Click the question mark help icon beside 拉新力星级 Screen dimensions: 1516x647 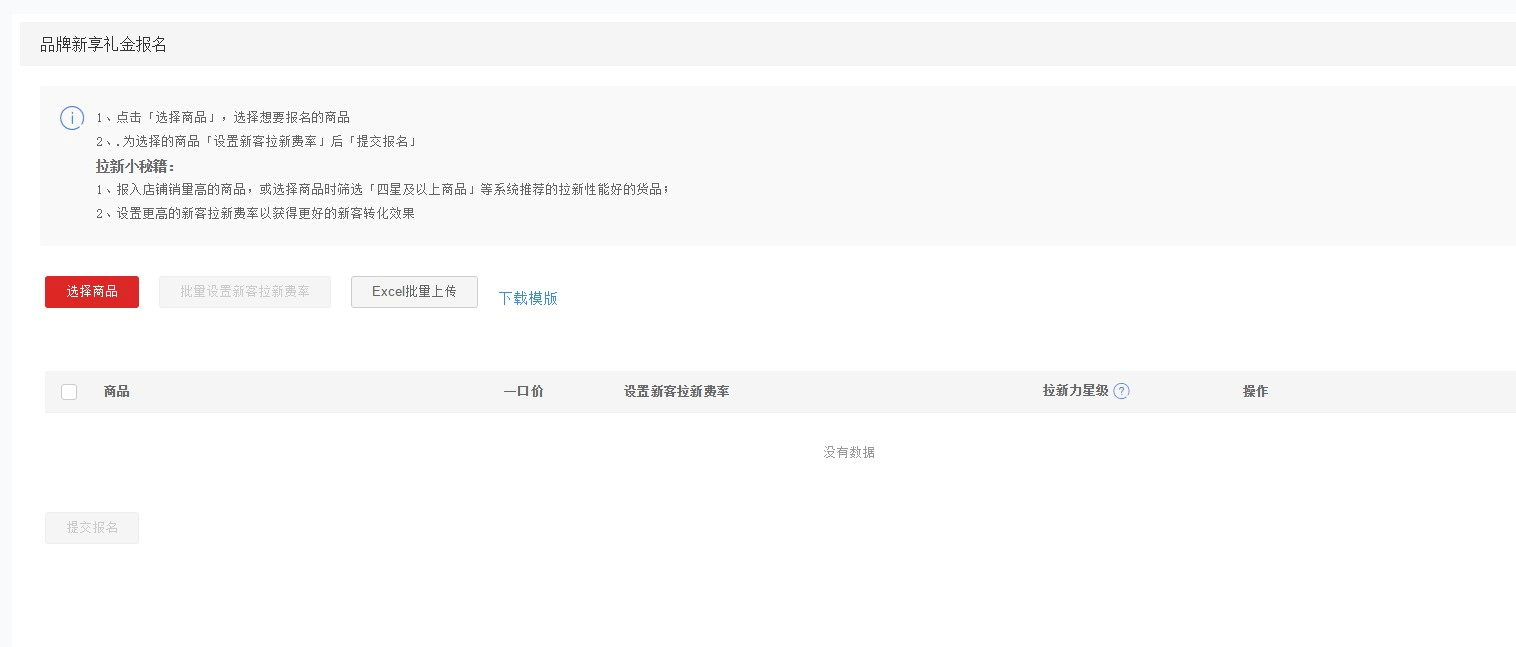(1121, 391)
